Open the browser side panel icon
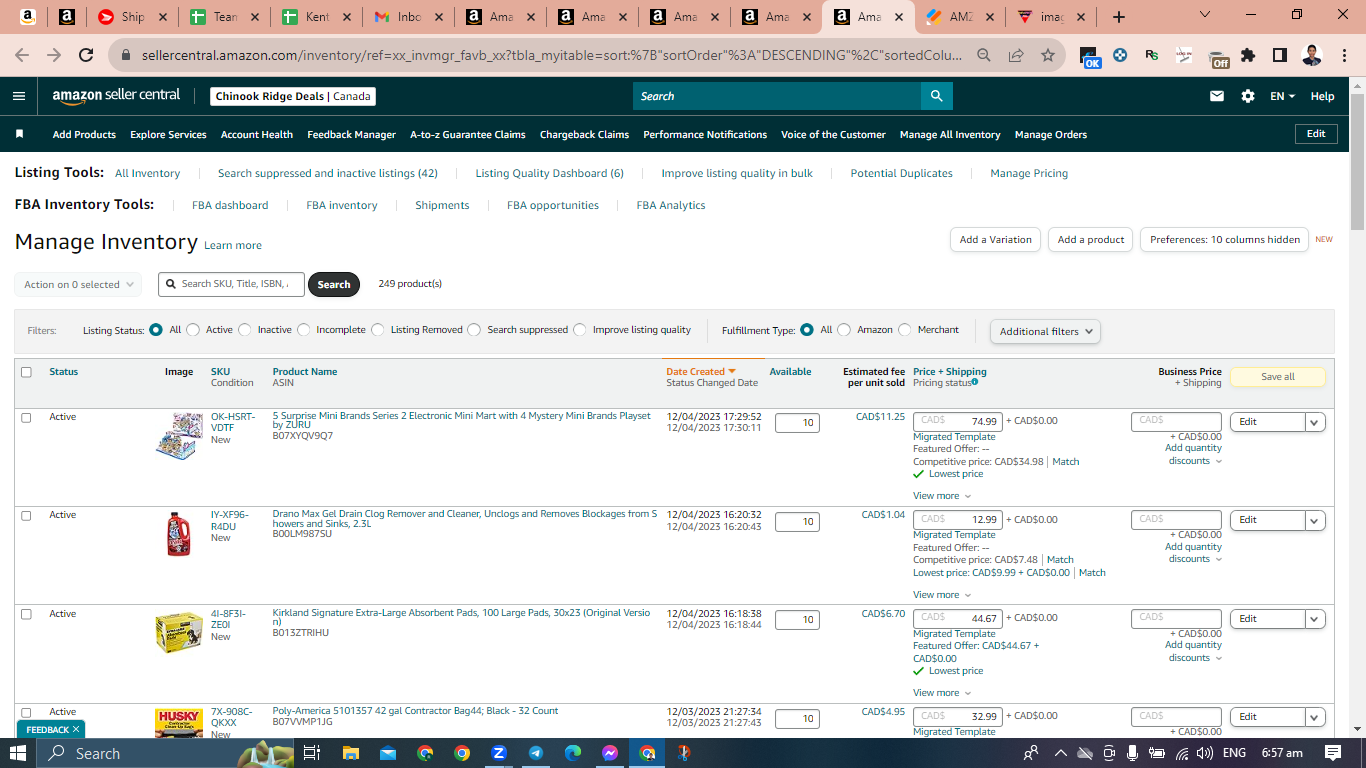The image size is (1366, 768). pos(1279,56)
